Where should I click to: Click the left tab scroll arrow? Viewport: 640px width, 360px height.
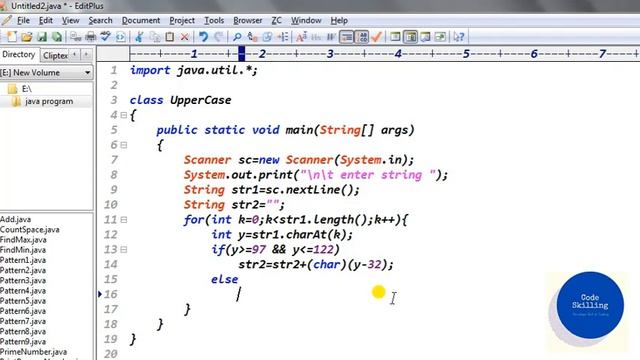tap(75, 55)
